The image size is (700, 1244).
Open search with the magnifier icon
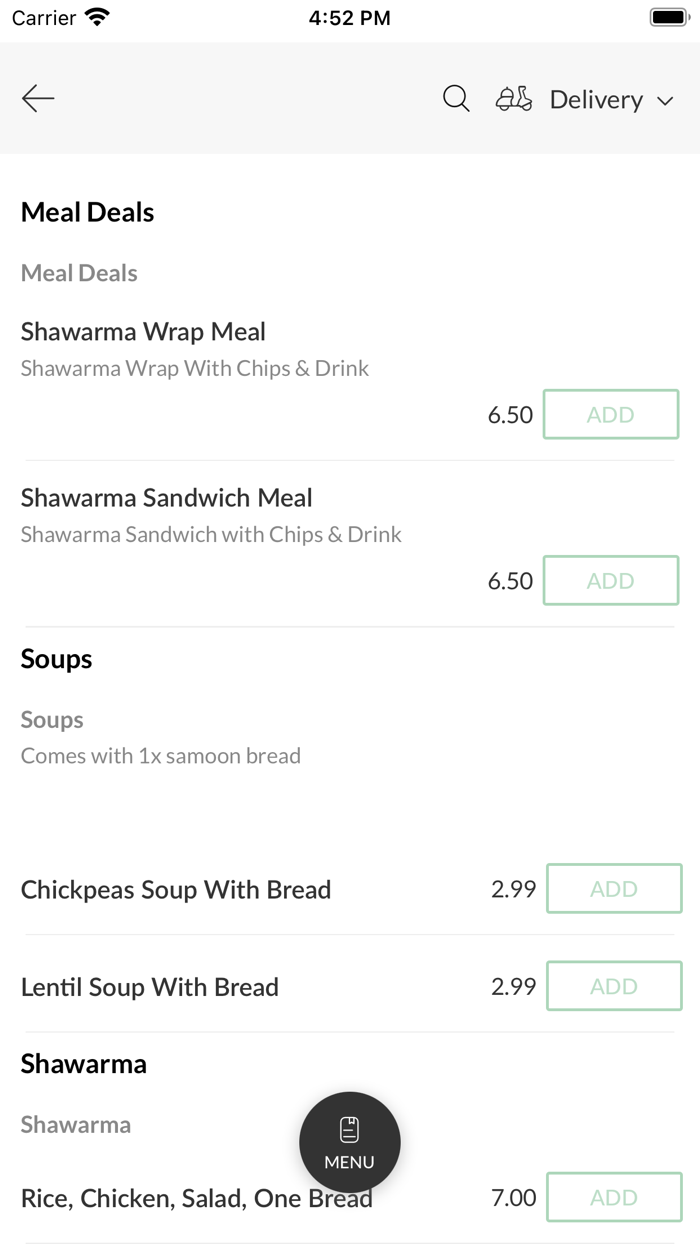456,98
